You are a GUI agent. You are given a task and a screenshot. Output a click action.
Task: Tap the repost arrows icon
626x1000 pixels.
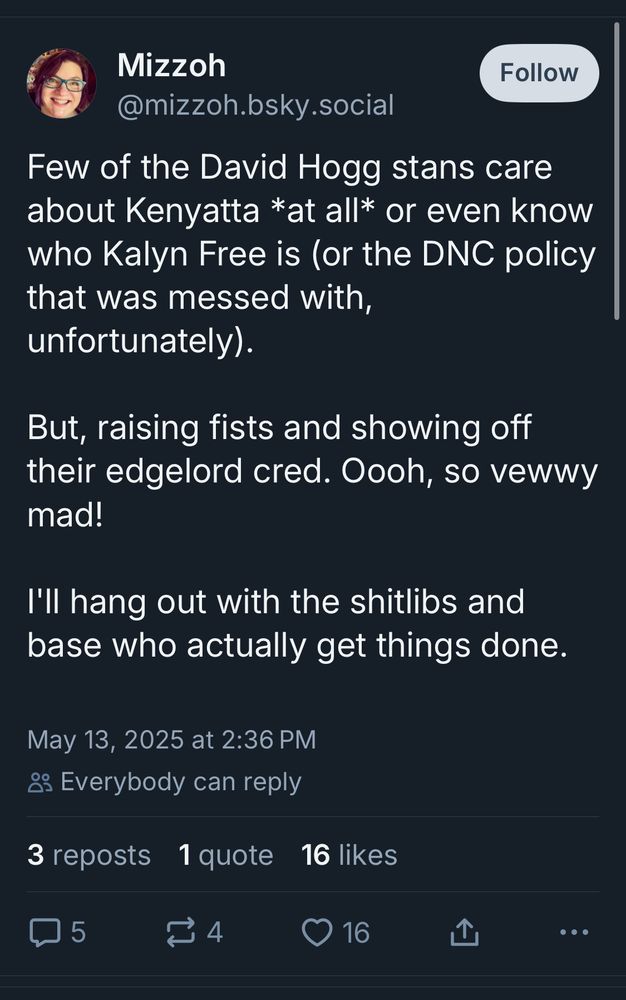point(180,932)
